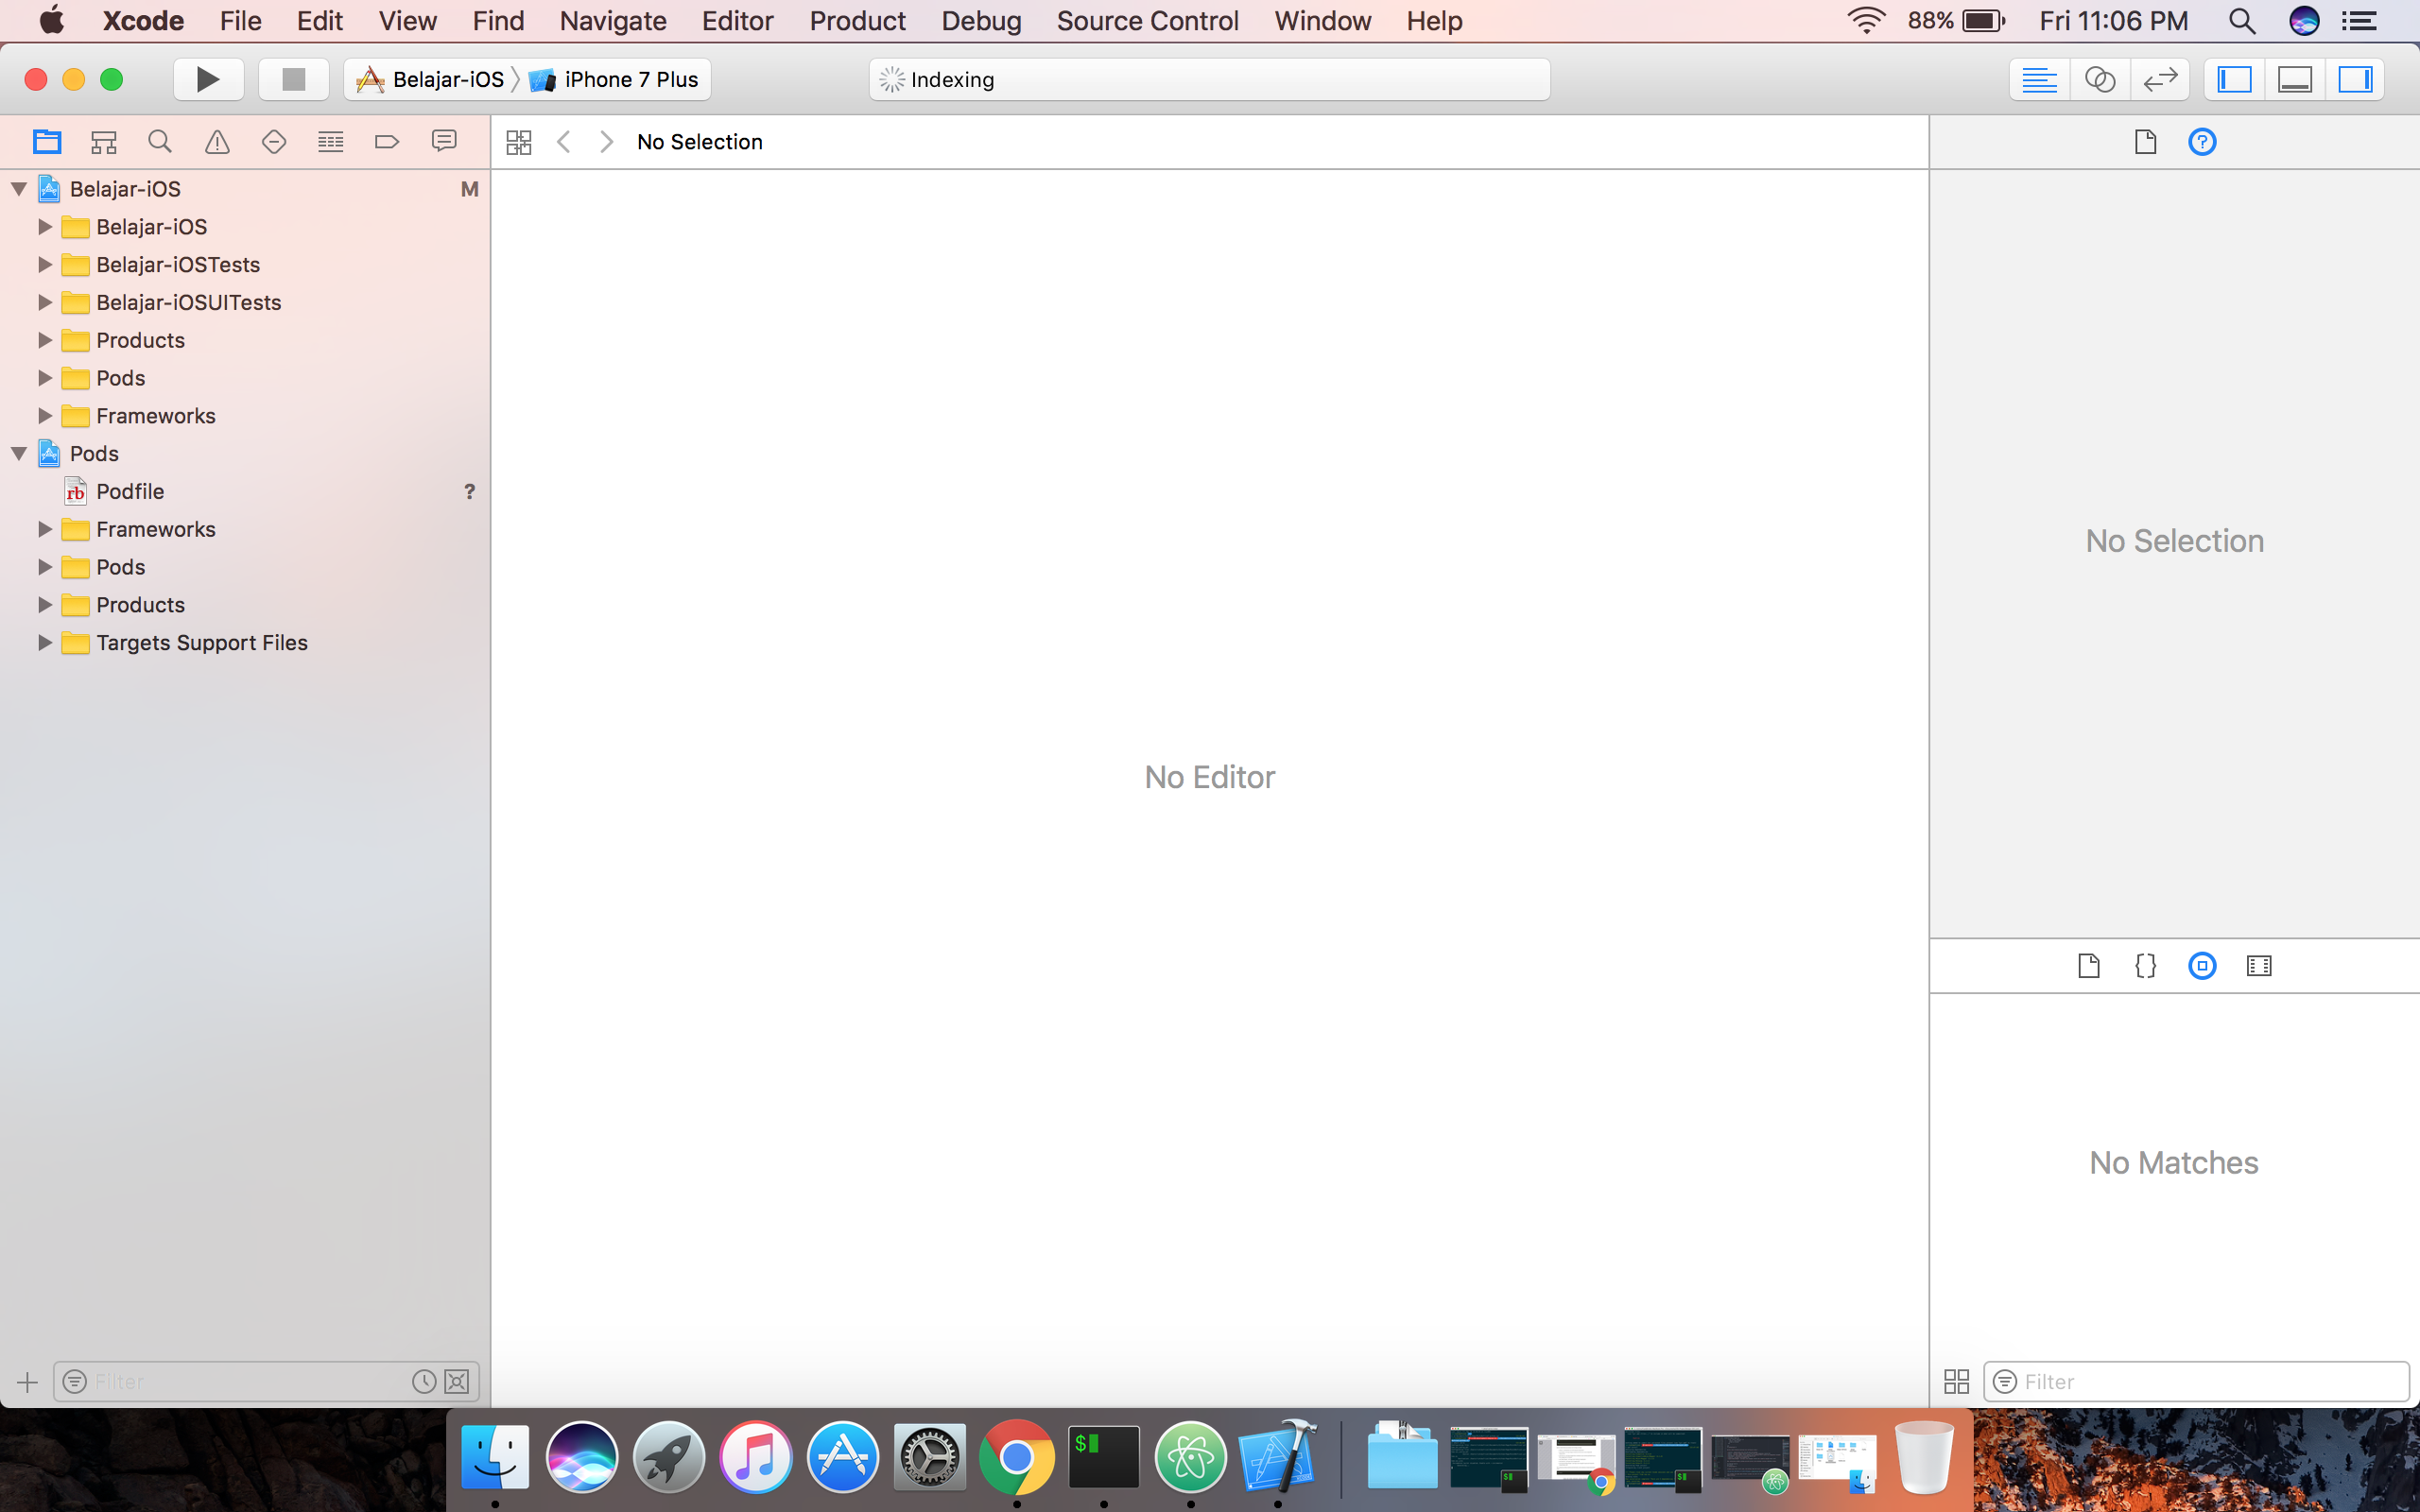Expand the Targets Support Files folder
The image size is (2420, 1512).
coord(45,643)
